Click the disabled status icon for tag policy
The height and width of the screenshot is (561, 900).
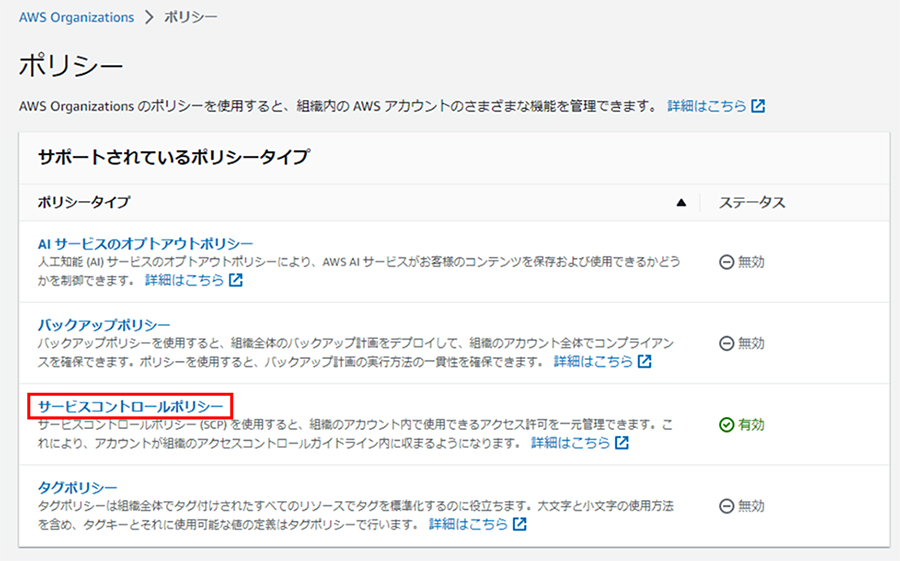[x=727, y=506]
